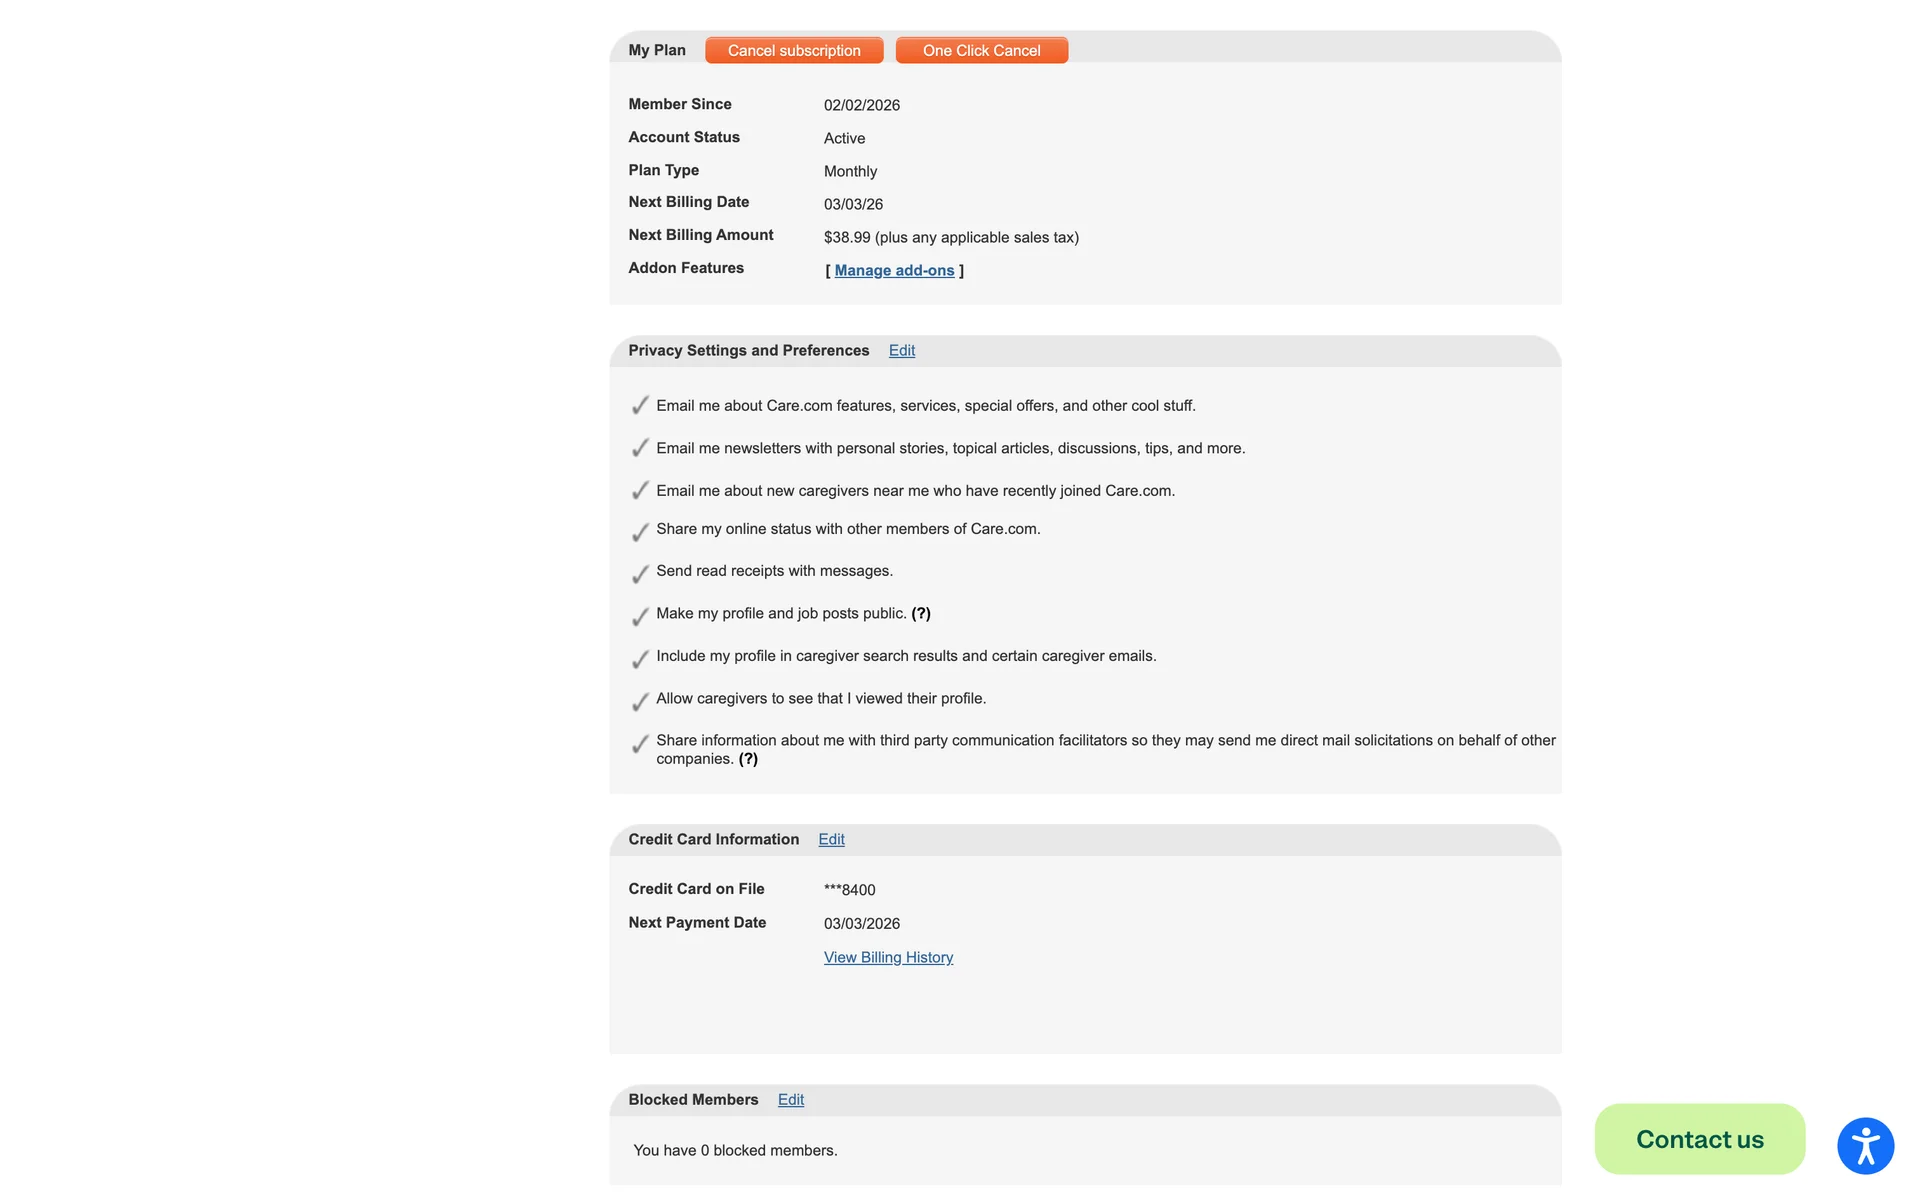Click checkmark beside share online status
The image size is (1920, 1200).
tap(640, 532)
